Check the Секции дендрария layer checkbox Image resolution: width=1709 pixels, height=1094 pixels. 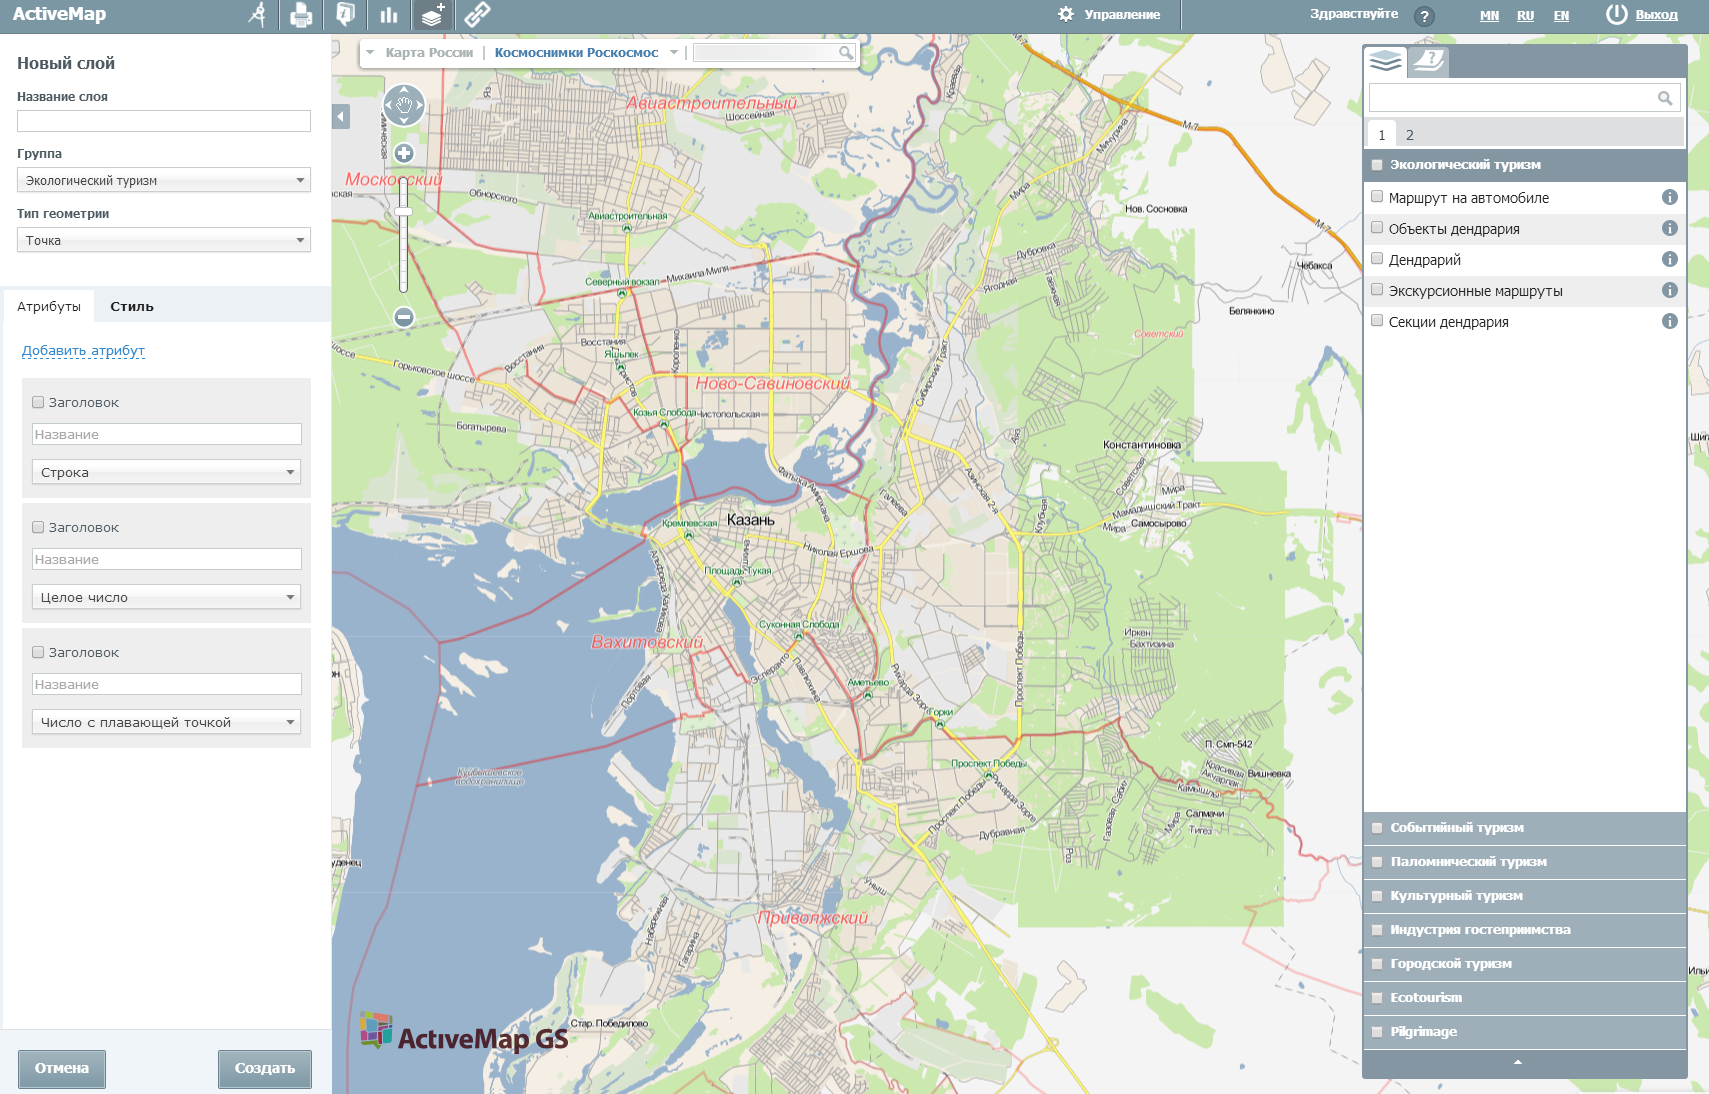(1377, 321)
